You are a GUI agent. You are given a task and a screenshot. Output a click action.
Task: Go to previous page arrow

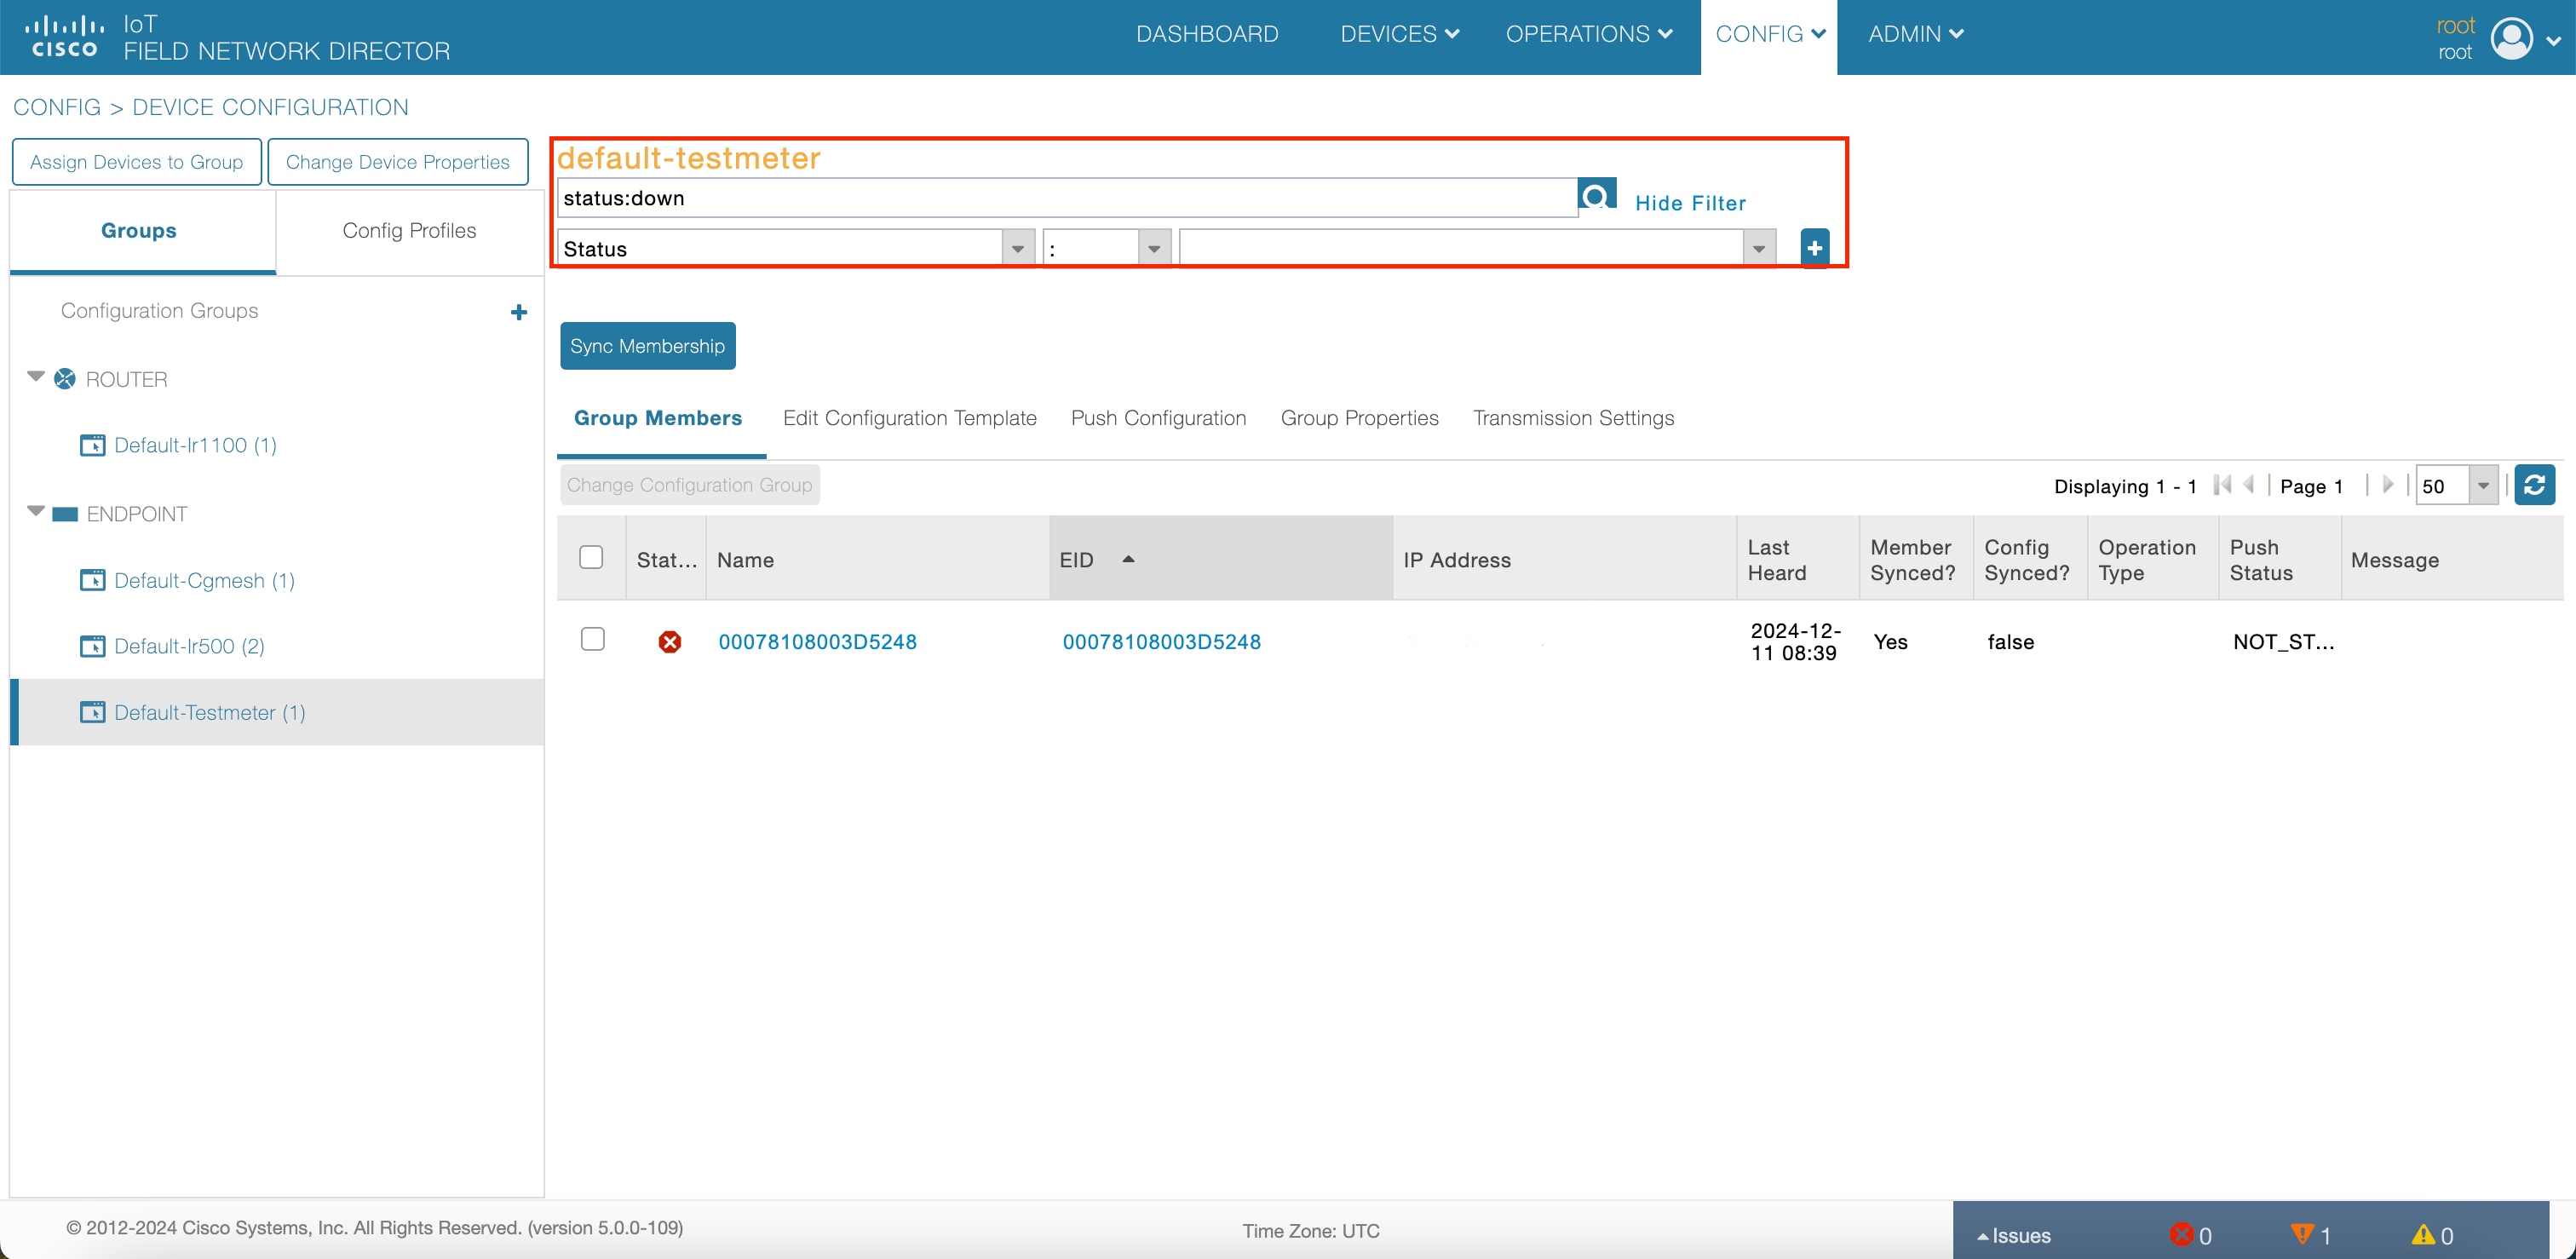(2248, 485)
